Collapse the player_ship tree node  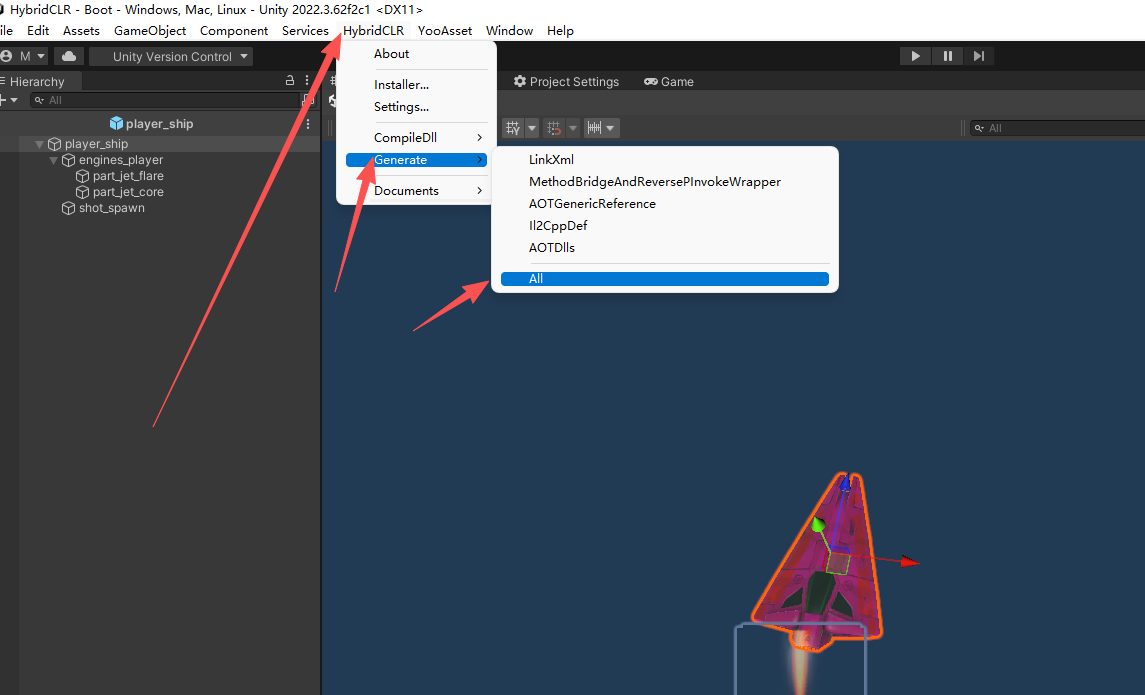pyautogui.click(x=39, y=145)
